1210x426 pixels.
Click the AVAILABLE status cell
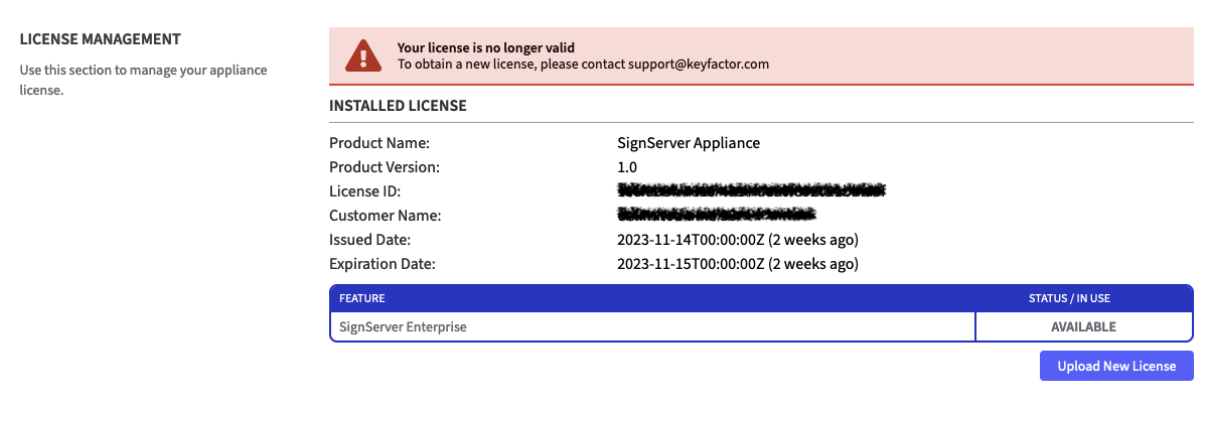(1084, 327)
